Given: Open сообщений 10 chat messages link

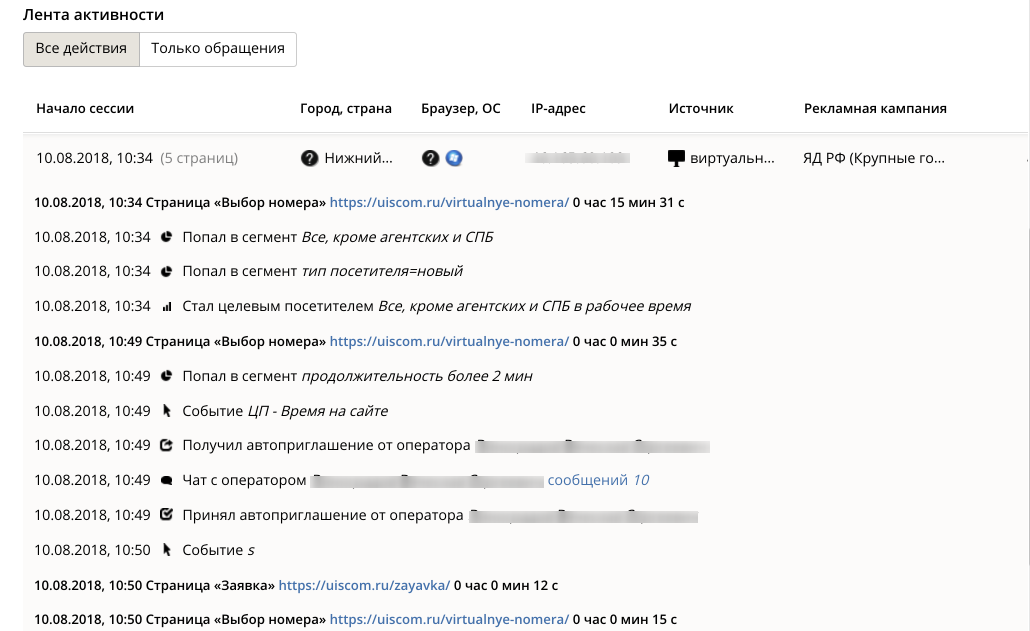Looking at the screenshot, I should pos(598,480).
